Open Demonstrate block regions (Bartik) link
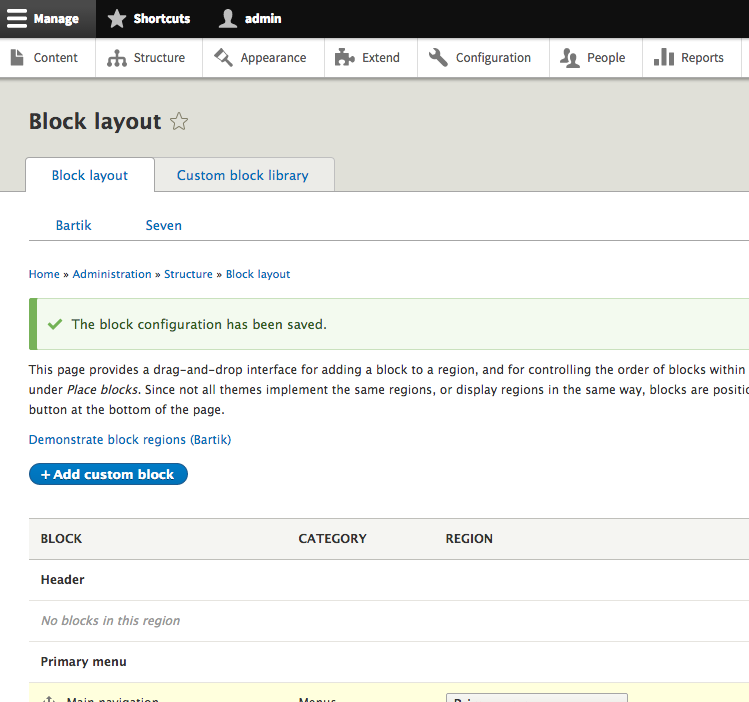Viewport: 749px width, 702px height. [x=130, y=439]
